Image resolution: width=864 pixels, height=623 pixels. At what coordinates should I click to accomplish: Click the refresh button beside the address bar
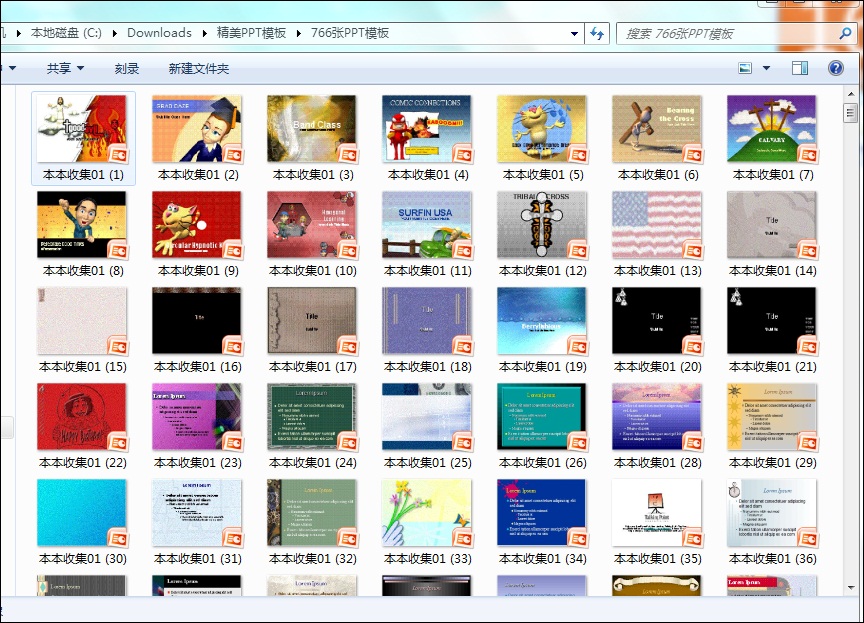point(597,33)
